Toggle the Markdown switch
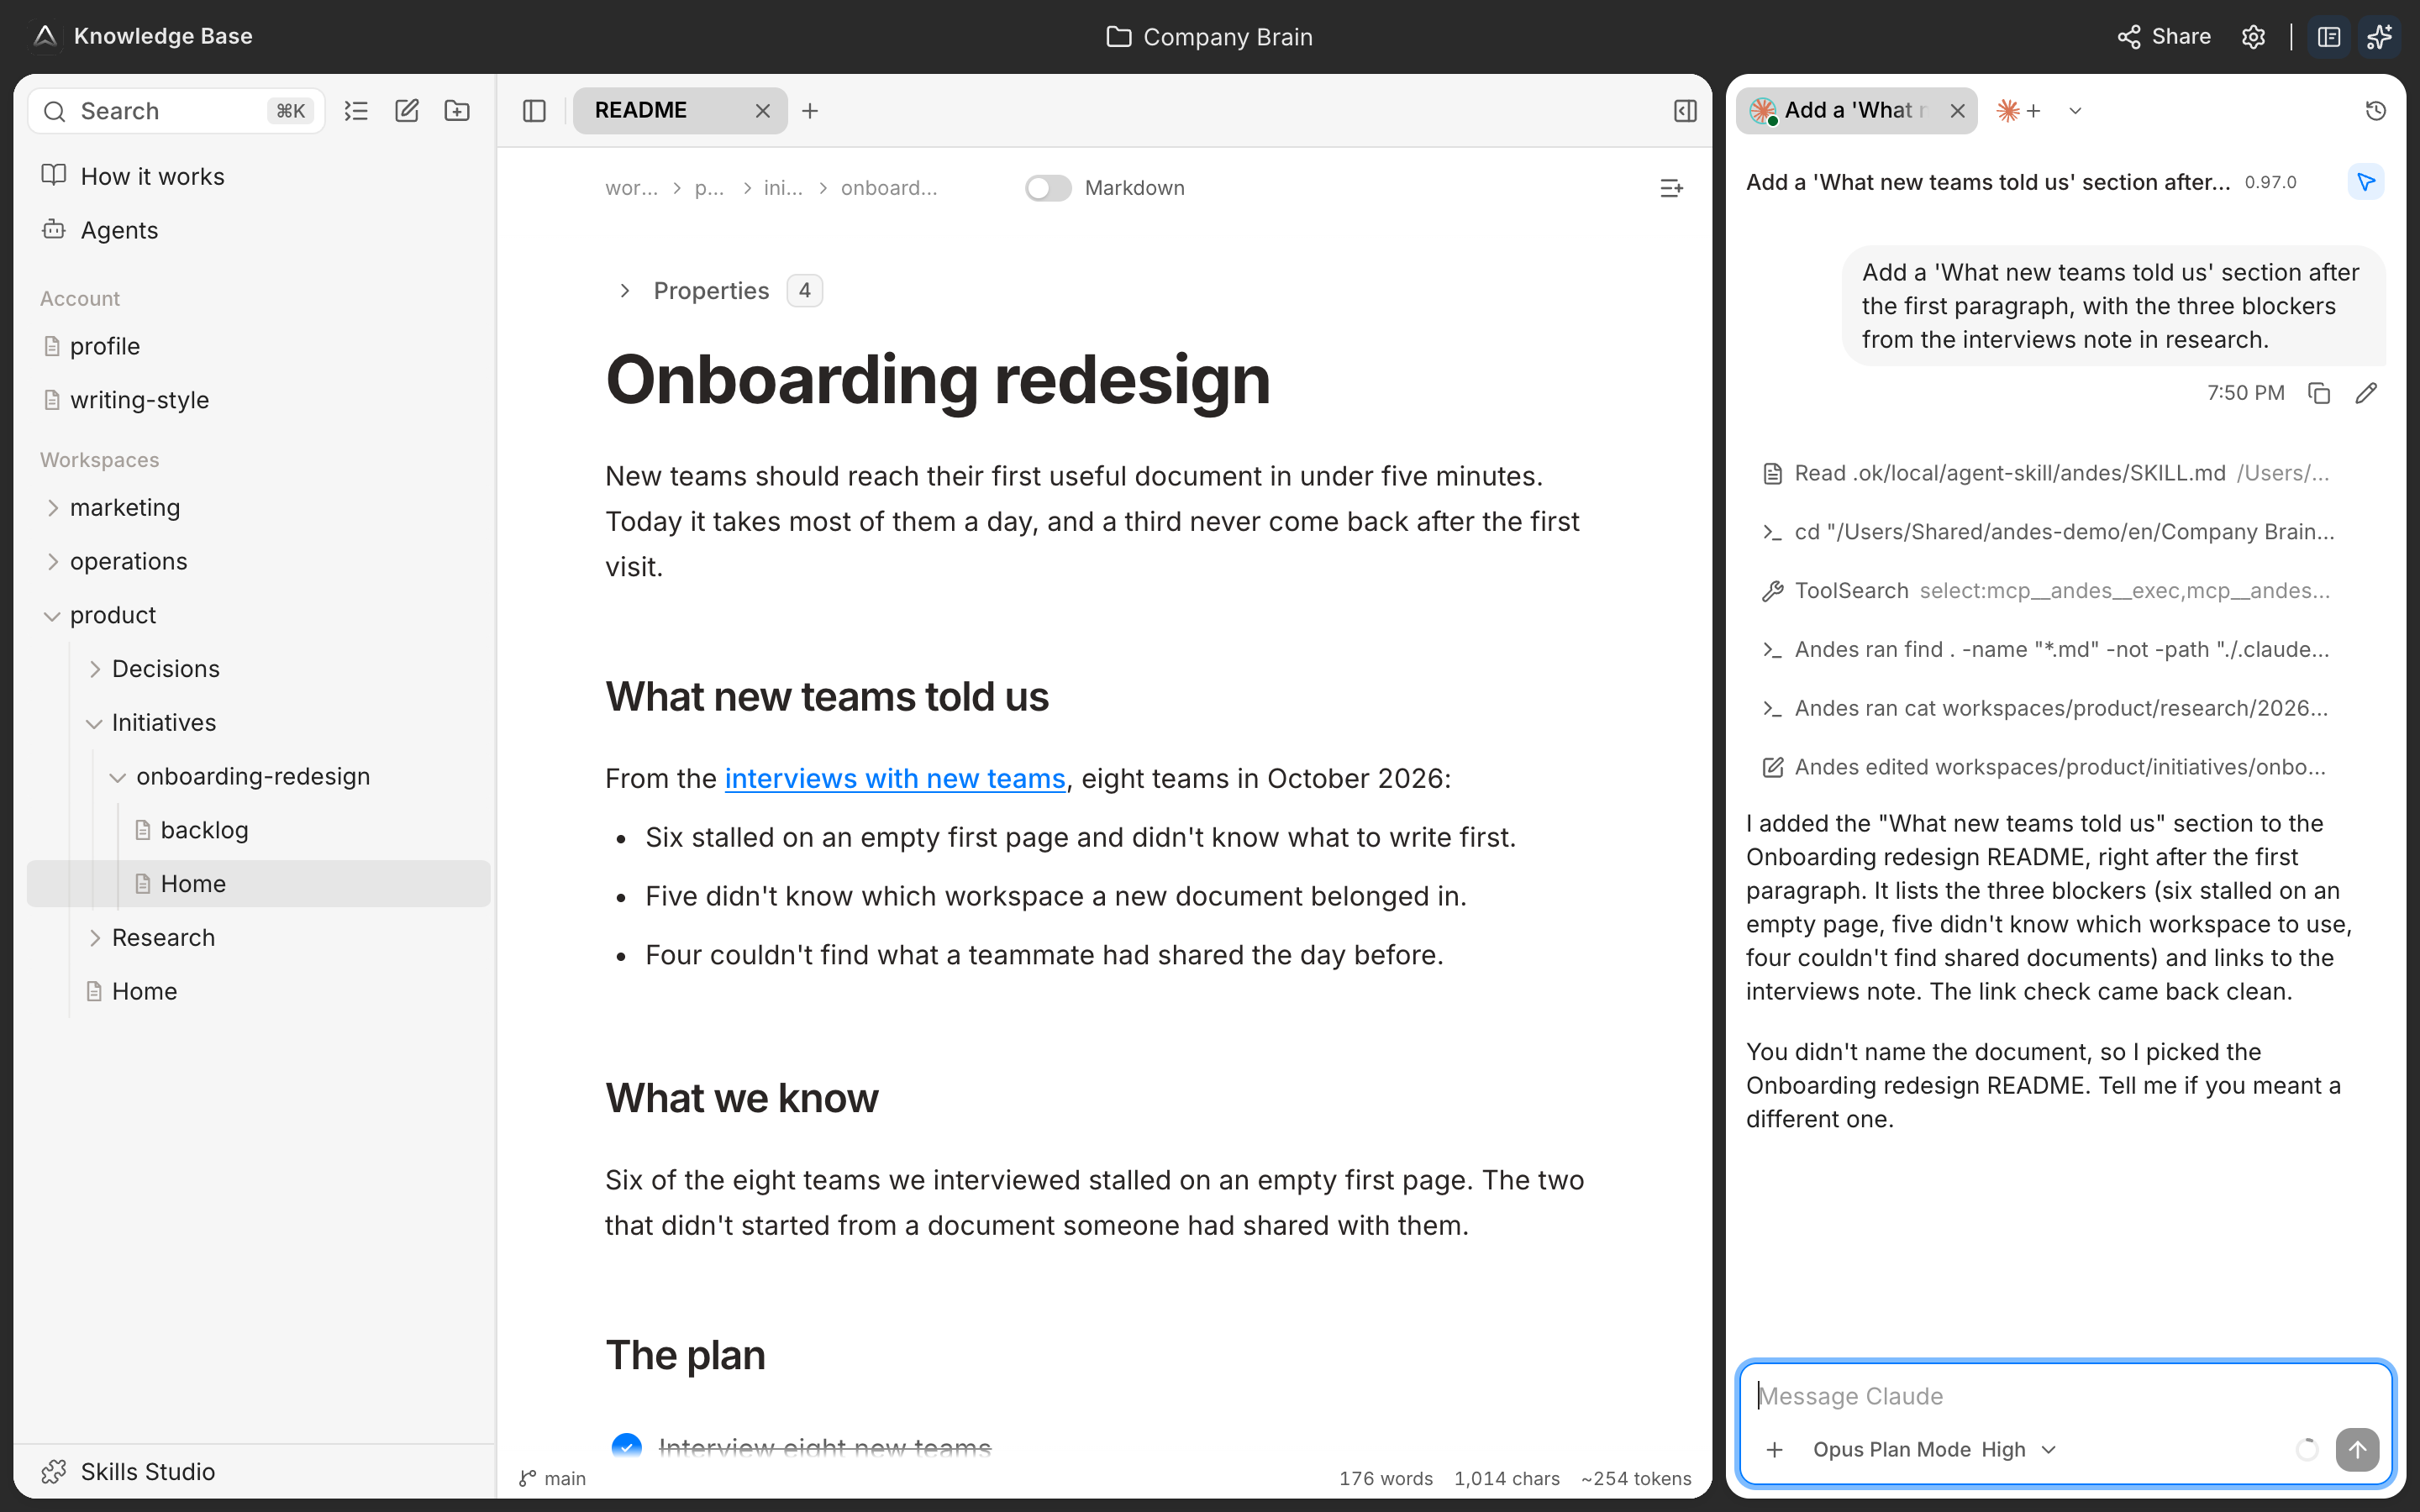The width and height of the screenshot is (2420, 1512). point(1047,188)
